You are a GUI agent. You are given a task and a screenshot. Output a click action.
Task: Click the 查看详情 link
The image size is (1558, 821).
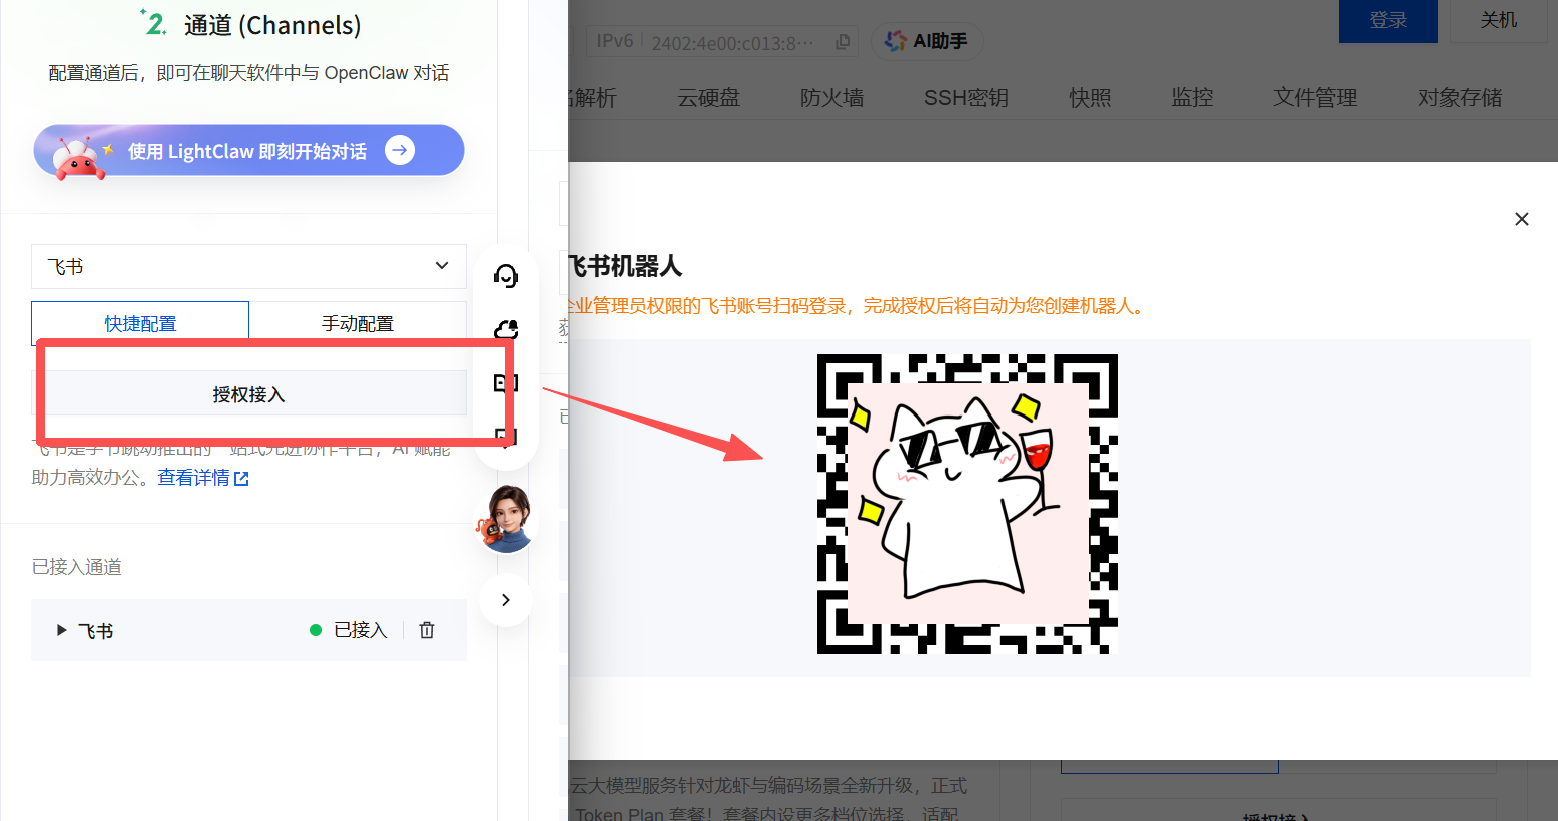(192, 477)
